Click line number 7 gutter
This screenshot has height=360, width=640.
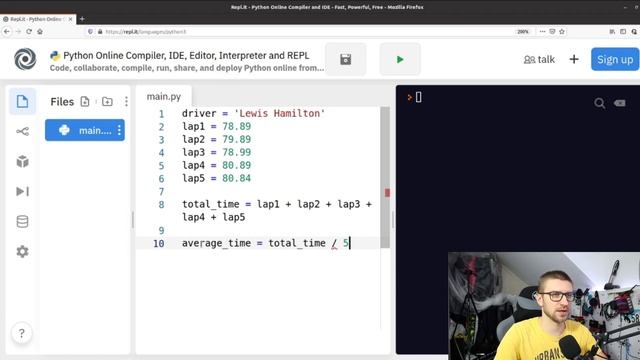click(x=161, y=191)
